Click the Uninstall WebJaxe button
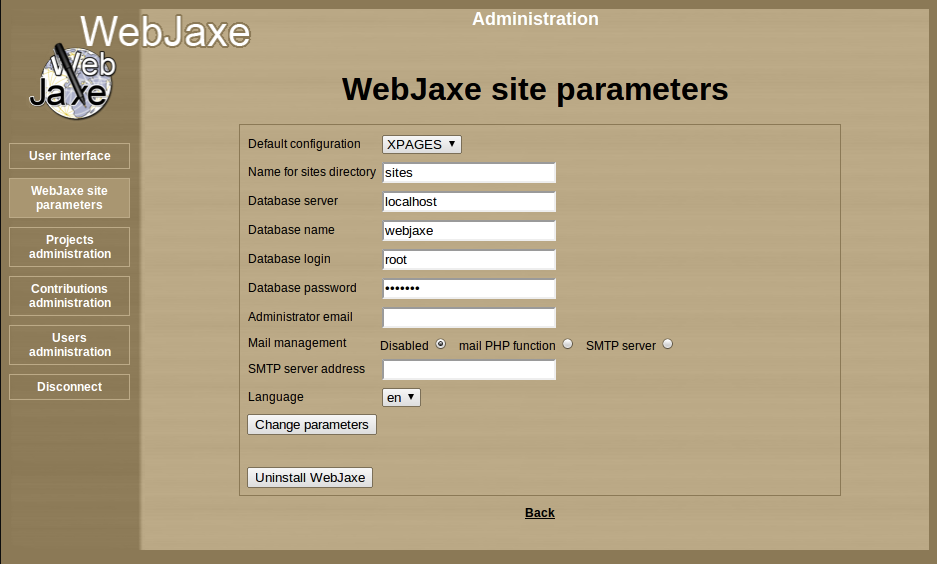This screenshot has width=937, height=564. pos(310,477)
